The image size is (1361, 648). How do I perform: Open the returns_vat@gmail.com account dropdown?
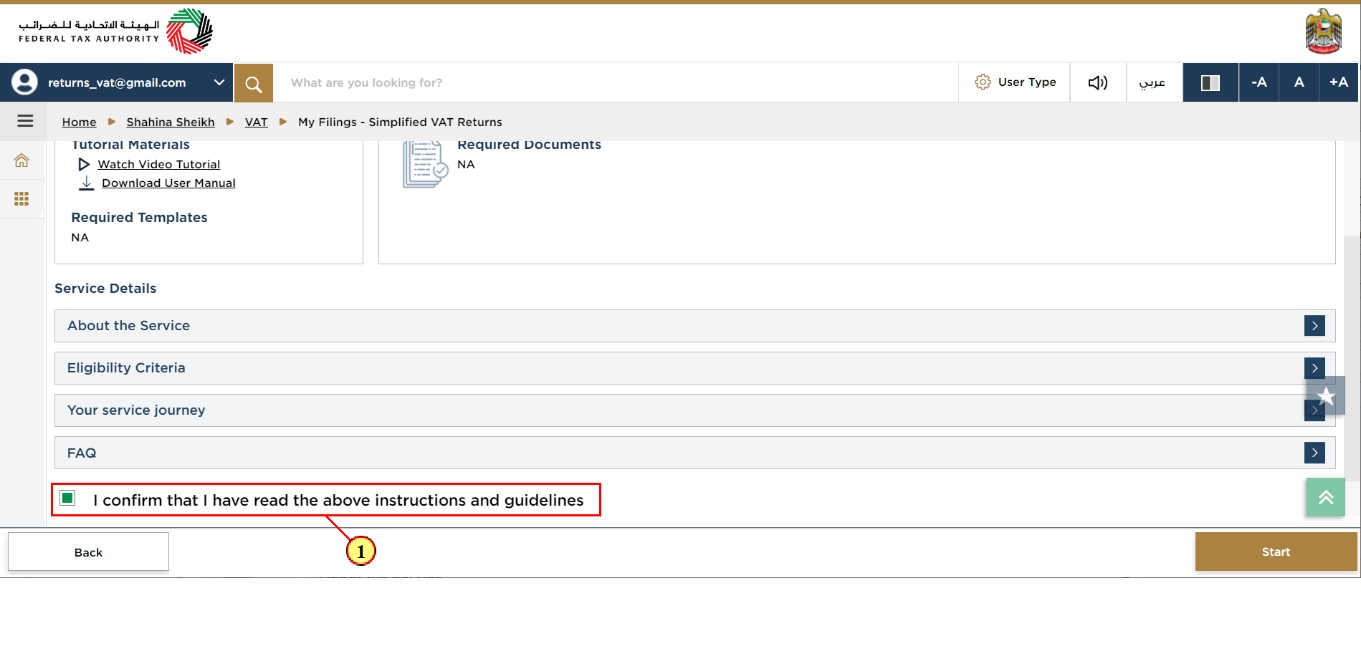coord(117,83)
